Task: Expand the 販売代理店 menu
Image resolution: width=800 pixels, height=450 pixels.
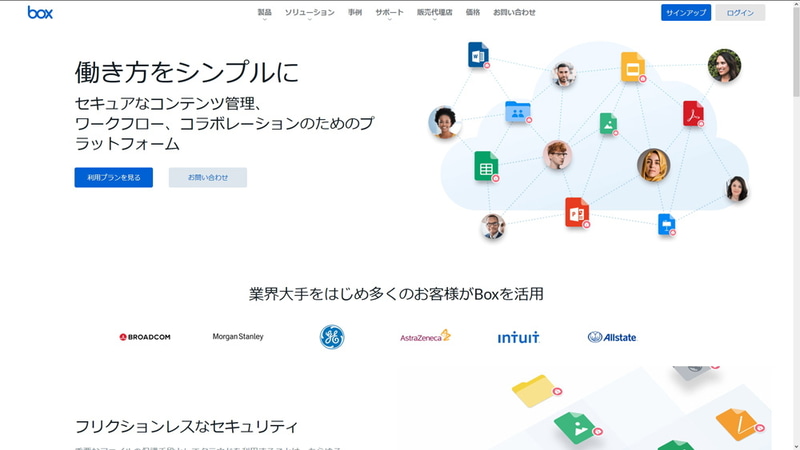Action: click(x=435, y=13)
